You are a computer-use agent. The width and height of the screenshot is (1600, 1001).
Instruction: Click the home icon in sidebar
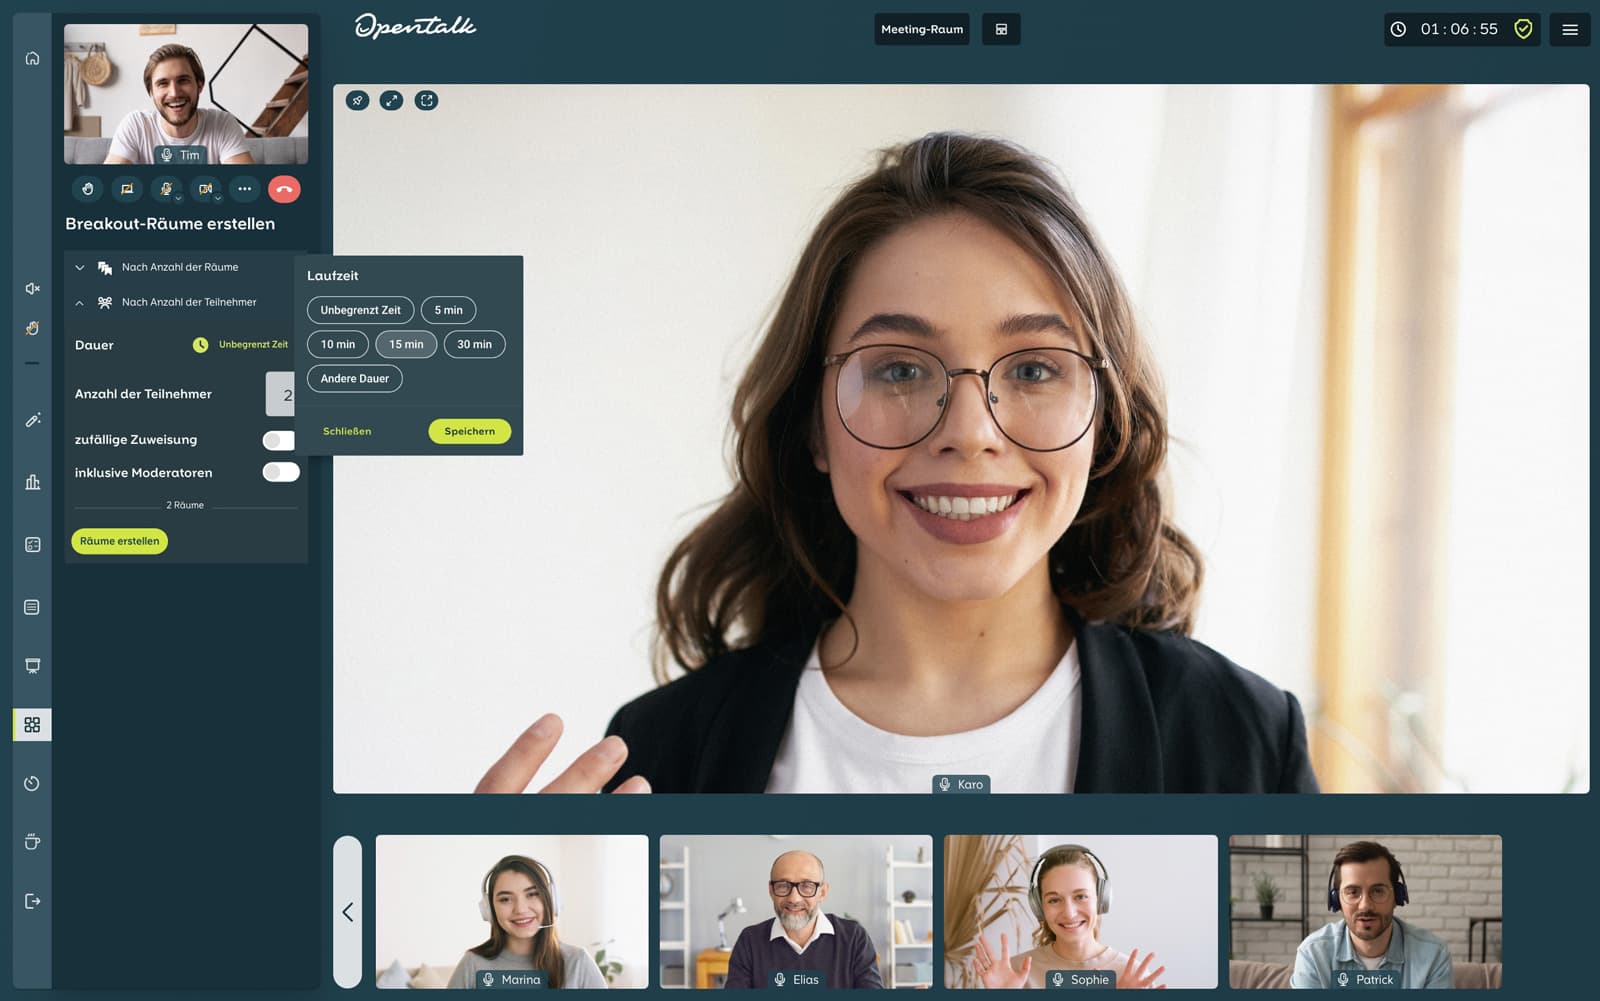32,58
